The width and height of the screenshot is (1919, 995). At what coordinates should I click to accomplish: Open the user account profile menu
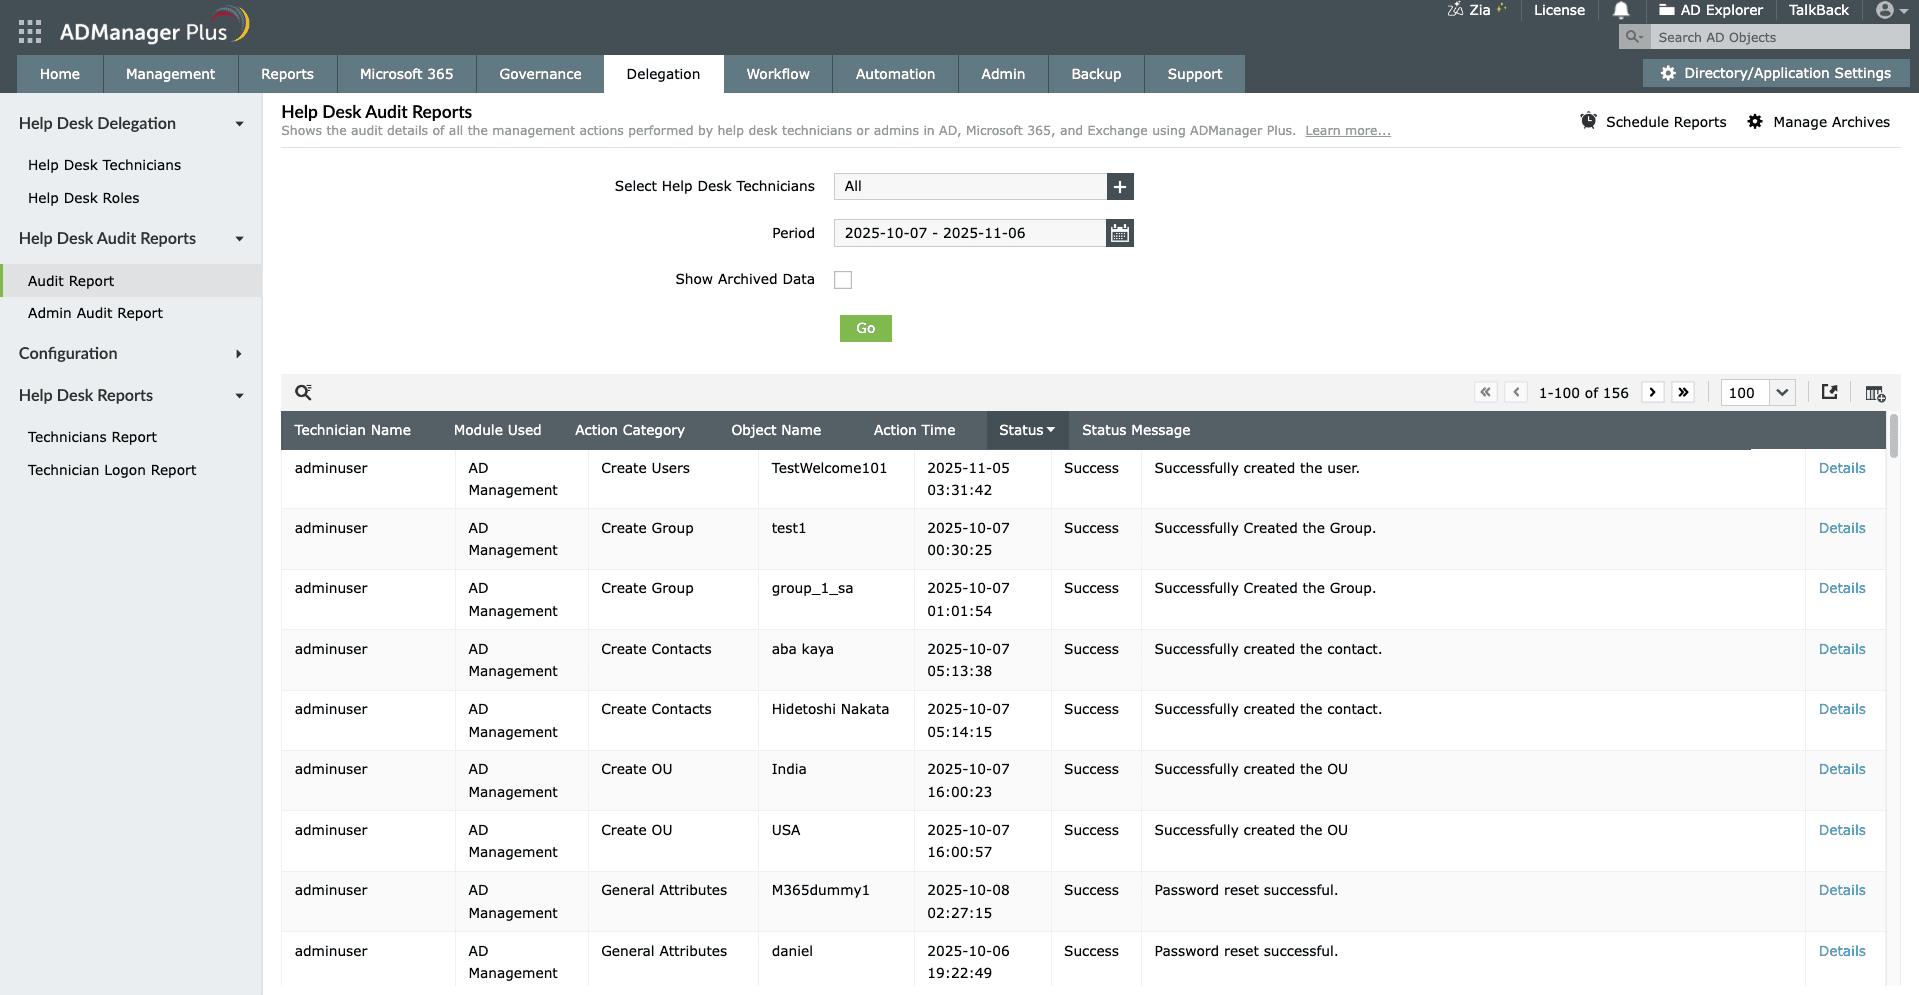[1892, 10]
